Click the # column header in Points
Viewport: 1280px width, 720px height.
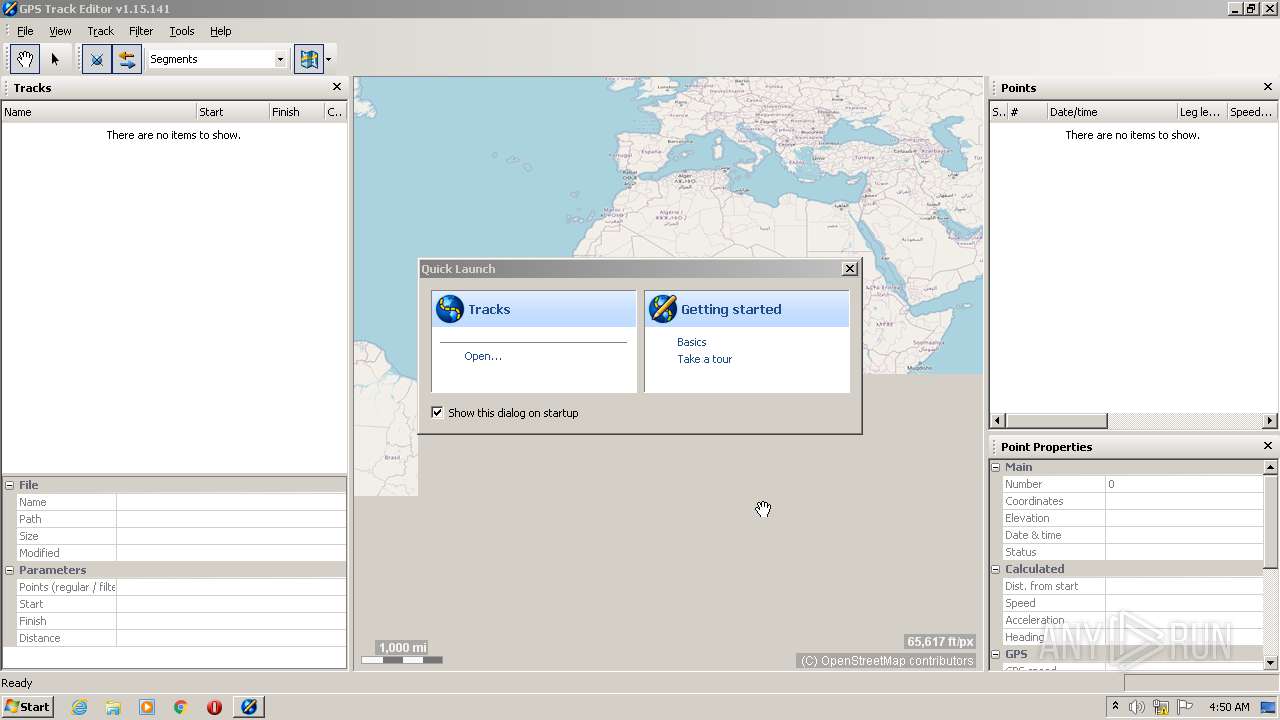pos(1027,112)
